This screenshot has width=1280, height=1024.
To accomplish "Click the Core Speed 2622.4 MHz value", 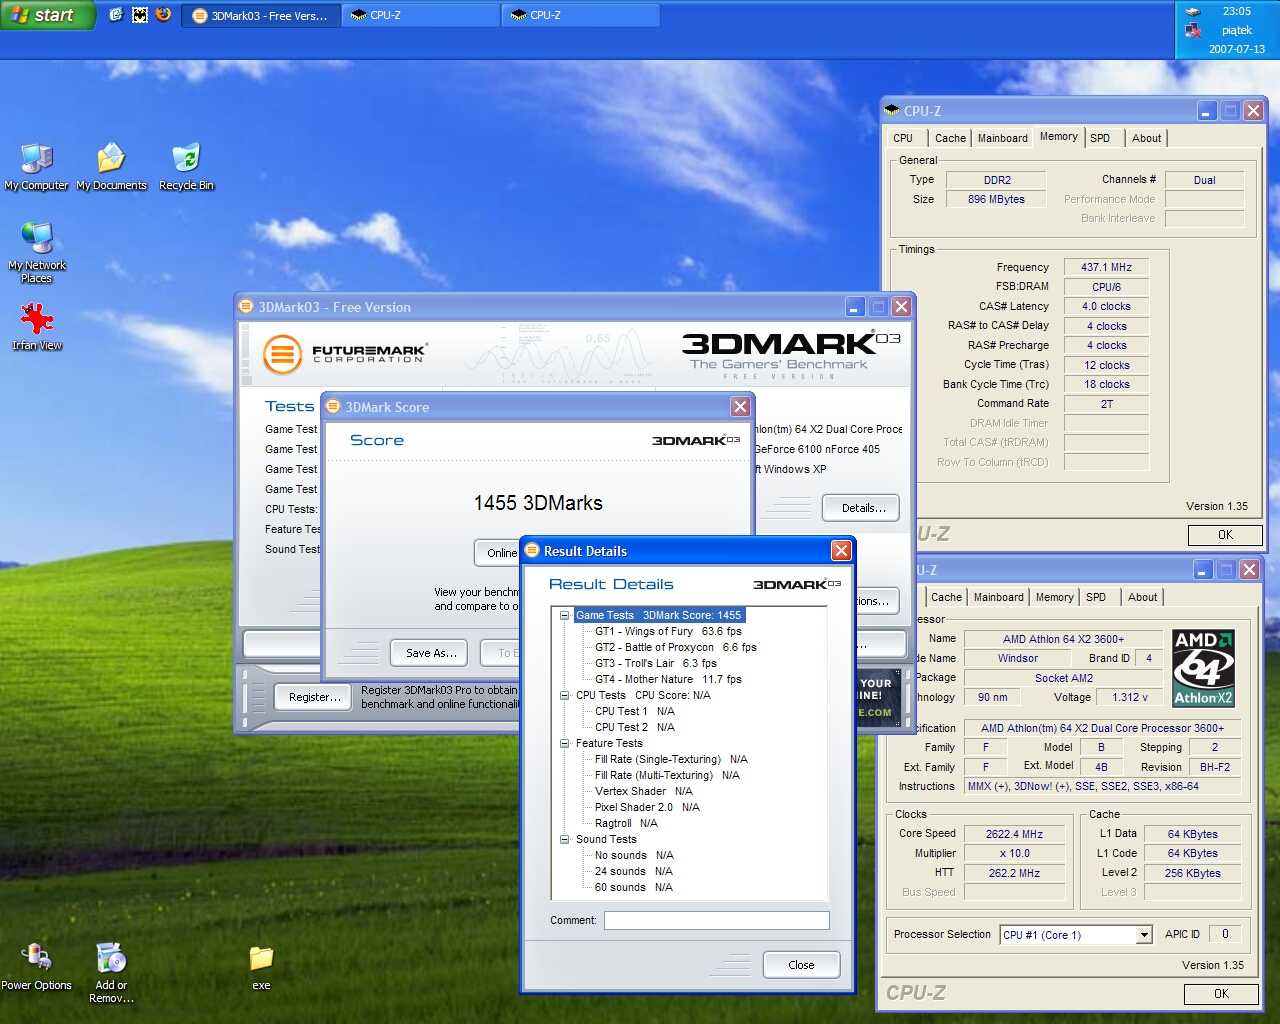I will click(1014, 834).
